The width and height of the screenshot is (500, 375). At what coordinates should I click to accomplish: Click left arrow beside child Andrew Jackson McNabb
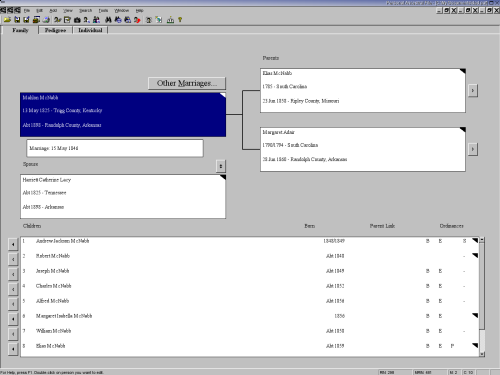point(13,244)
